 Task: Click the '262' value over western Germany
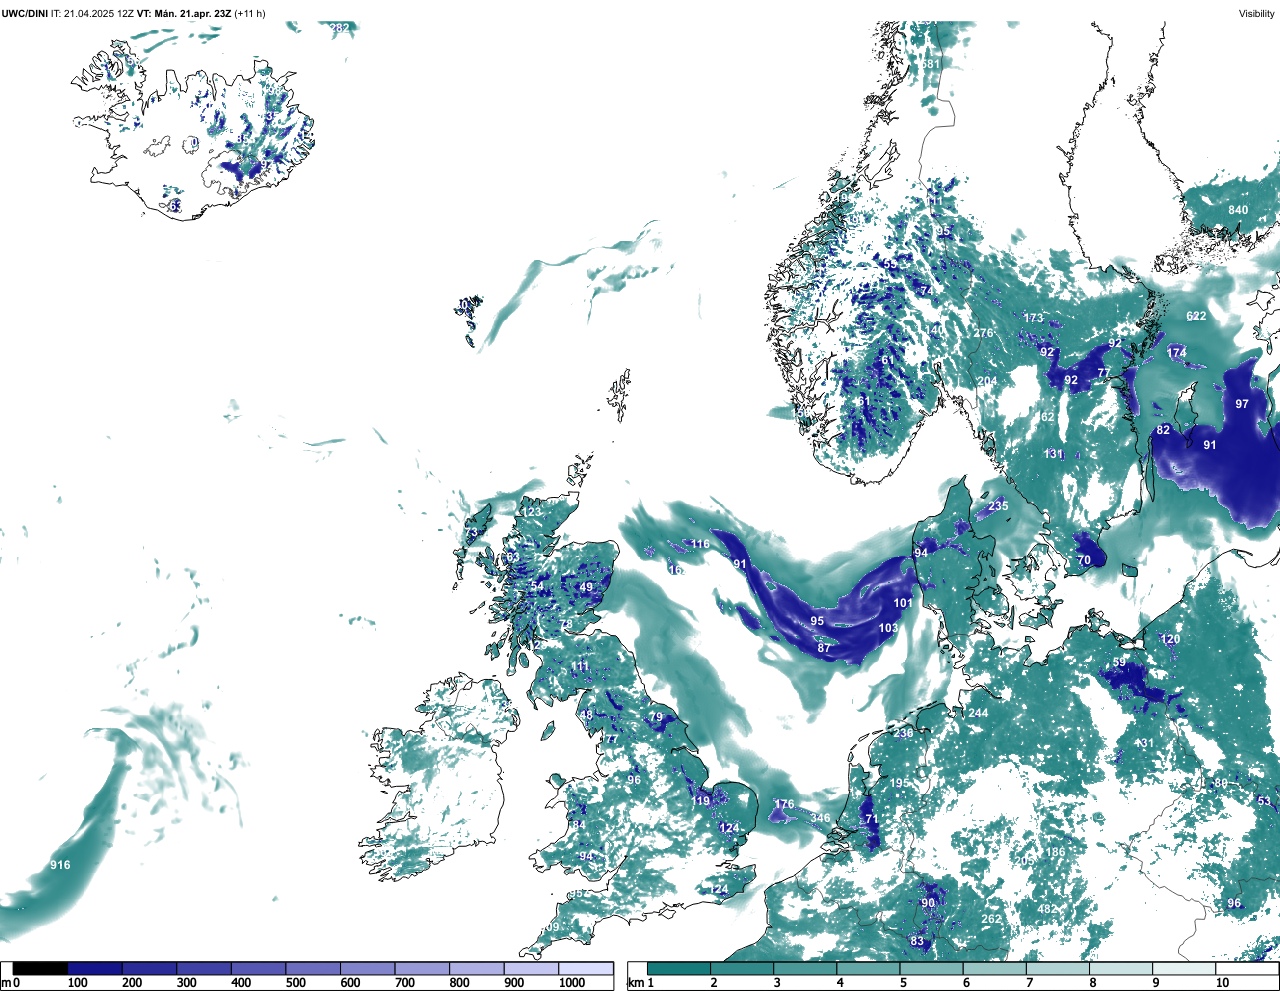(991, 919)
